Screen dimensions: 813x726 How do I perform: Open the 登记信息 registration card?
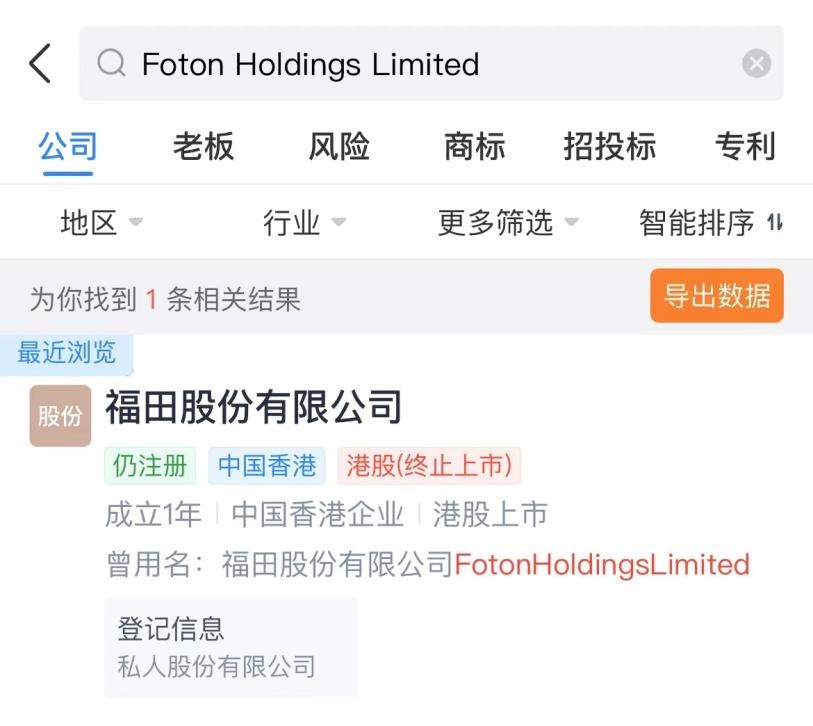(x=231, y=647)
